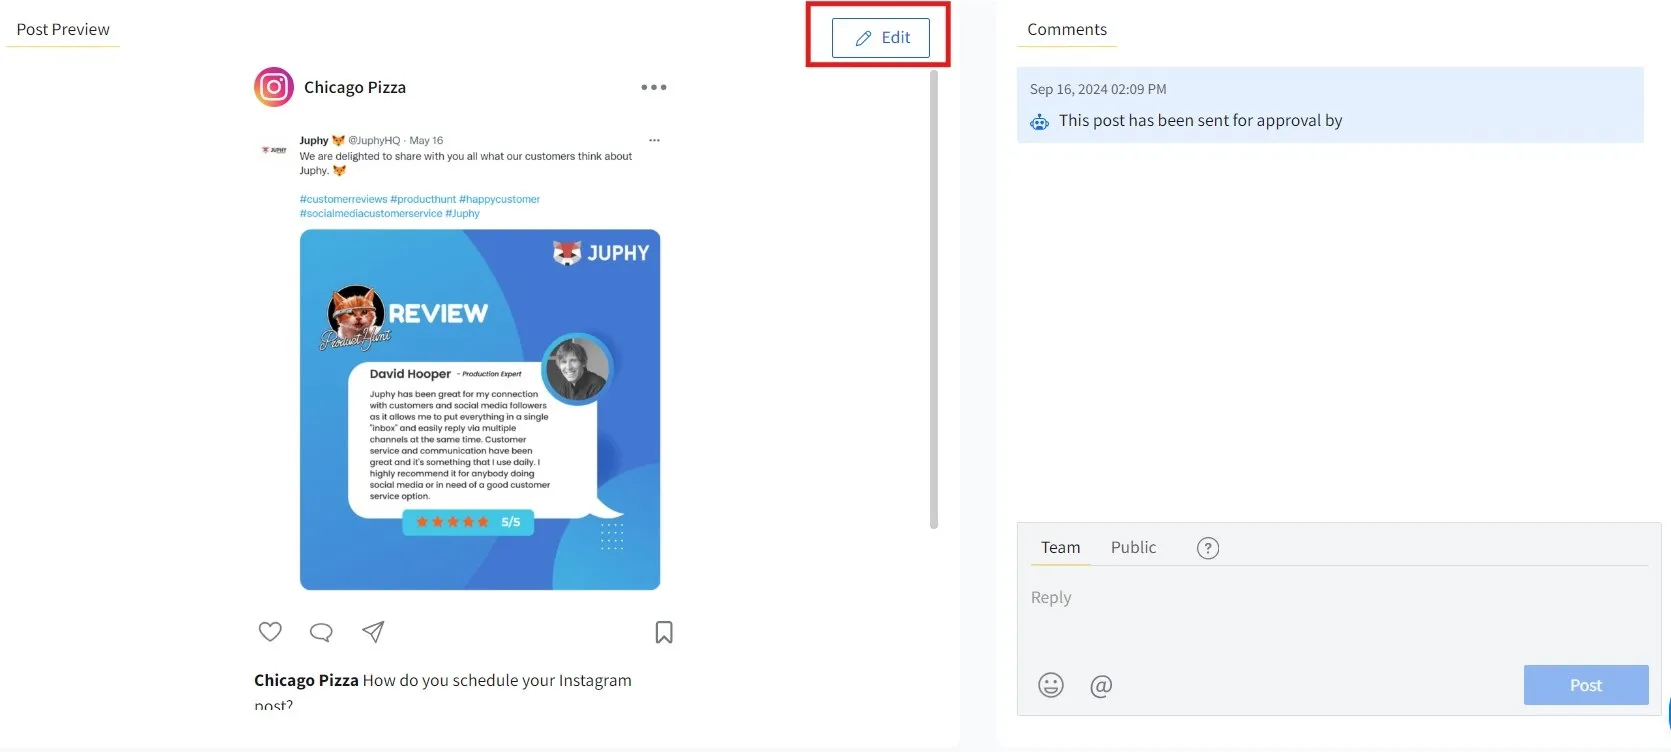Open the three-dot menu next to Chicago Pizza

(x=654, y=87)
